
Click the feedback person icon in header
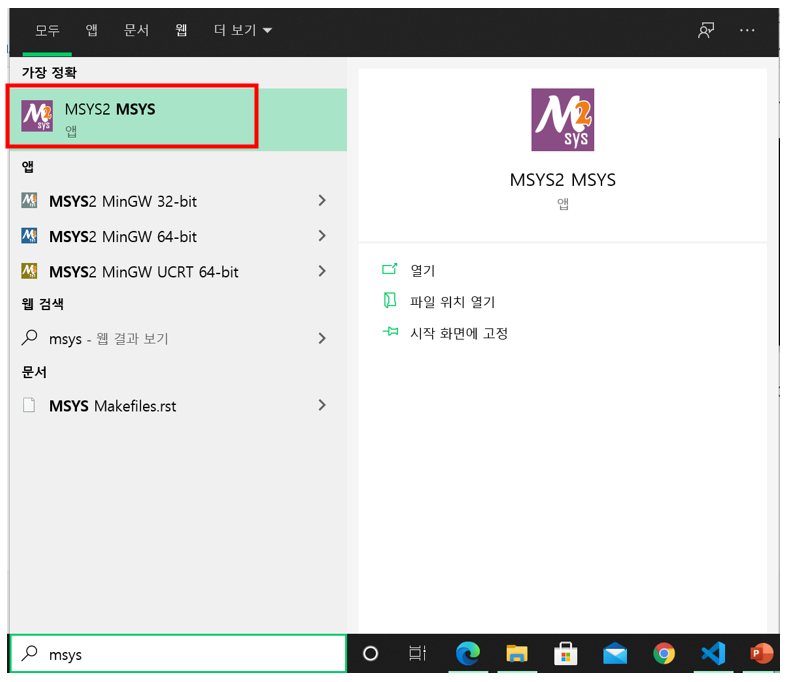point(706,30)
